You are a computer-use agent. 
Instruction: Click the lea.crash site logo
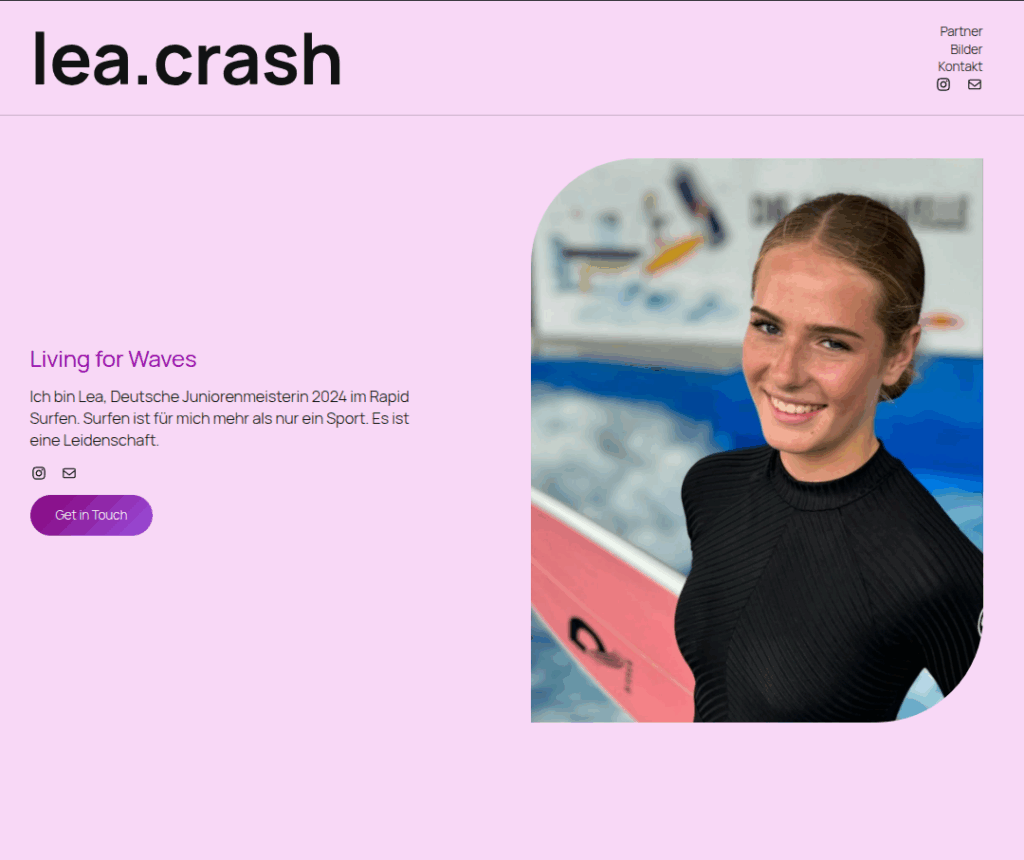pos(187,59)
